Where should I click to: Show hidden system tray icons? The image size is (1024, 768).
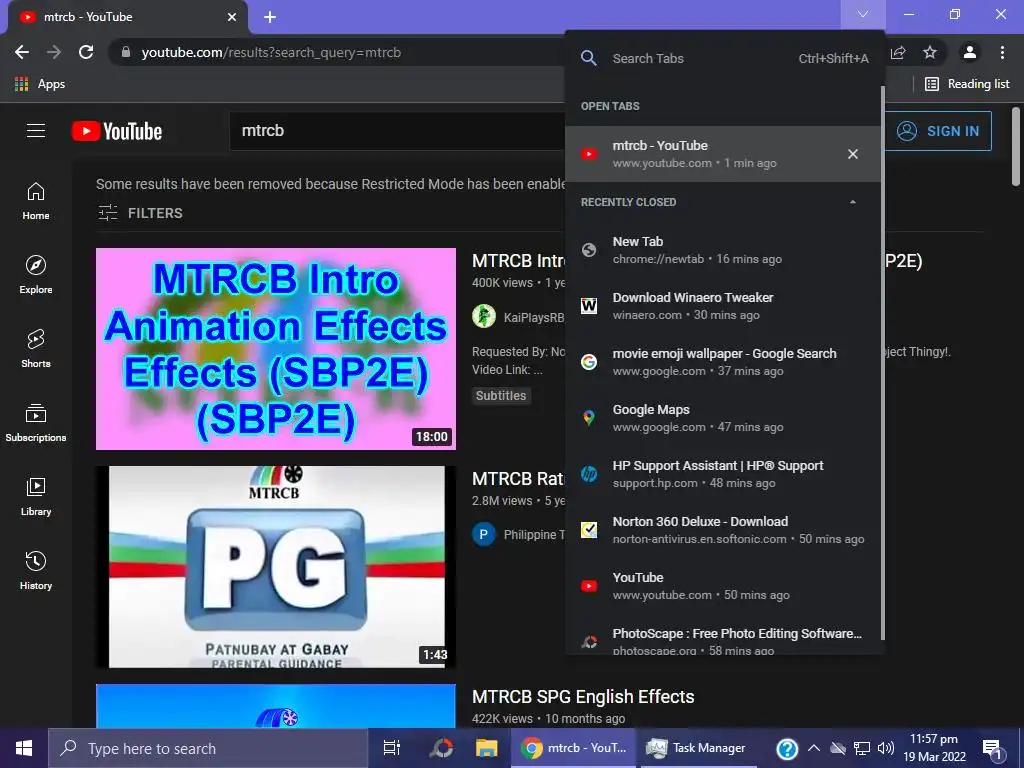coord(814,748)
